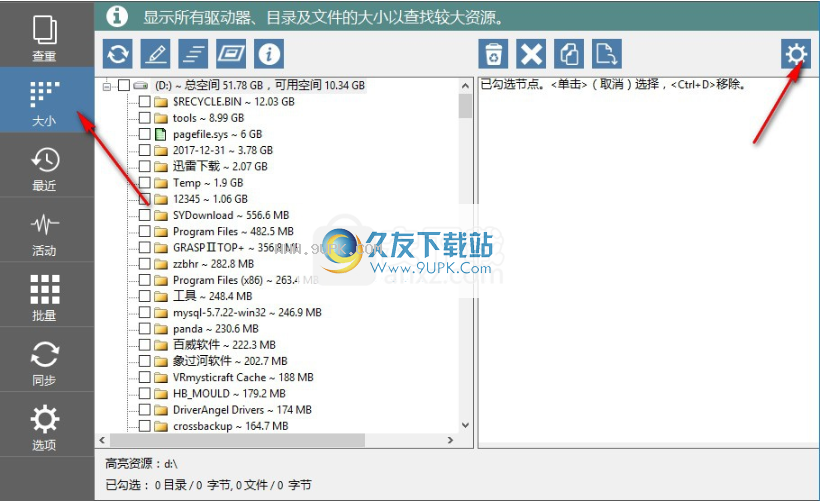Viewport: 821px width, 503px height.
Task: Tick the 2017-12-31 folder checkbox
Action: (145, 150)
